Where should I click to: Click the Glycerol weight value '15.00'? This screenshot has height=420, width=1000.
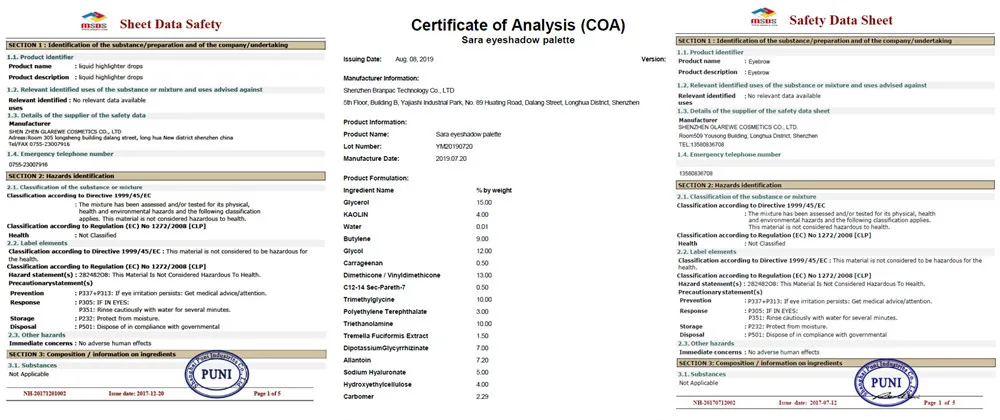pos(483,202)
